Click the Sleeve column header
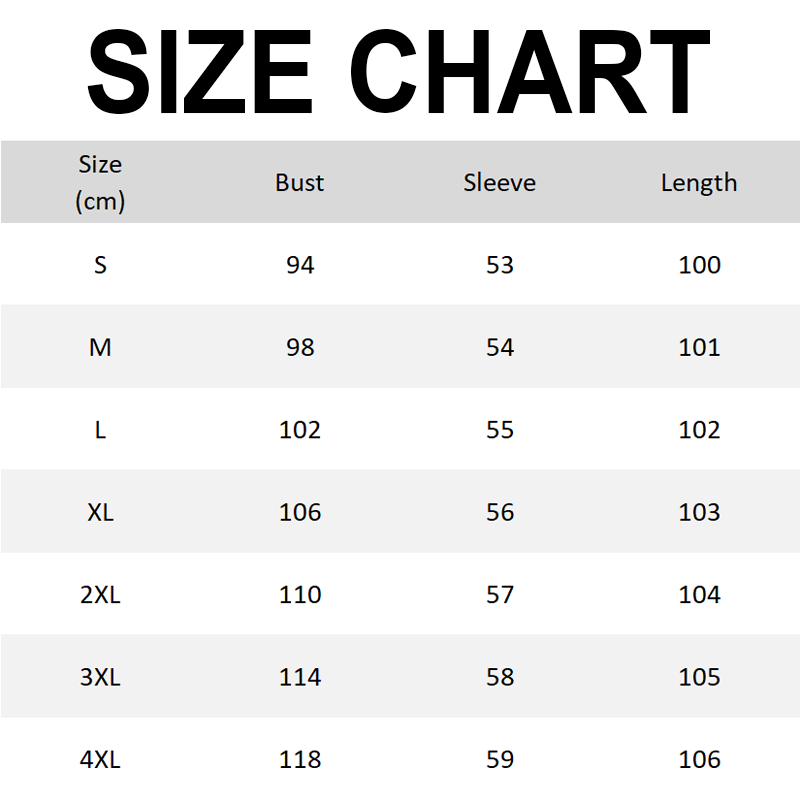 [x=499, y=182]
